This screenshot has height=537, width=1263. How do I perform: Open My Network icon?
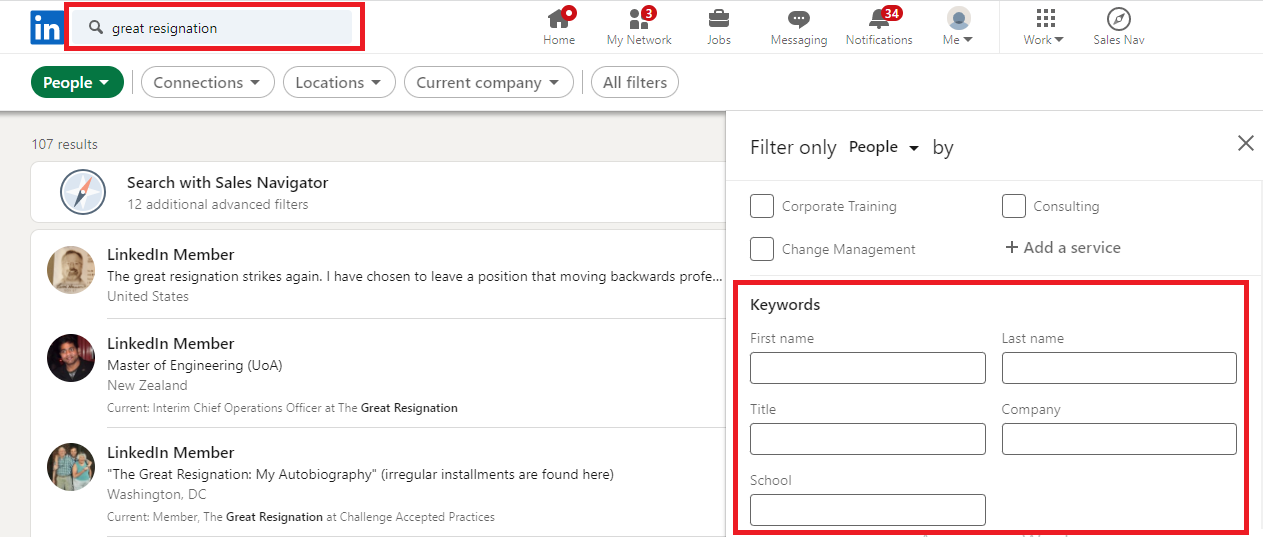click(x=639, y=18)
